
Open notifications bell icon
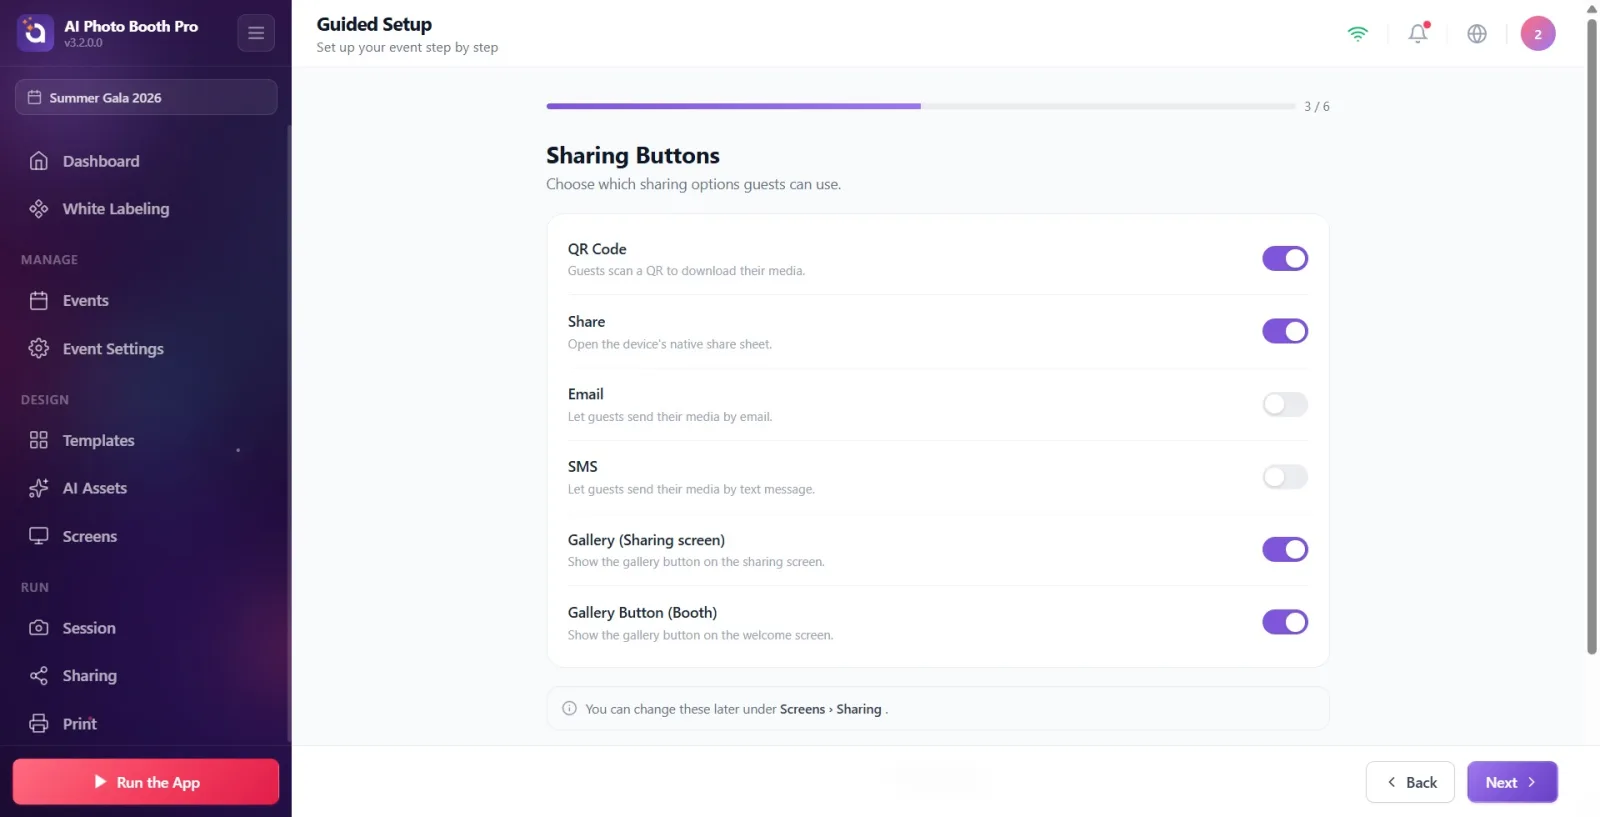tap(1418, 33)
